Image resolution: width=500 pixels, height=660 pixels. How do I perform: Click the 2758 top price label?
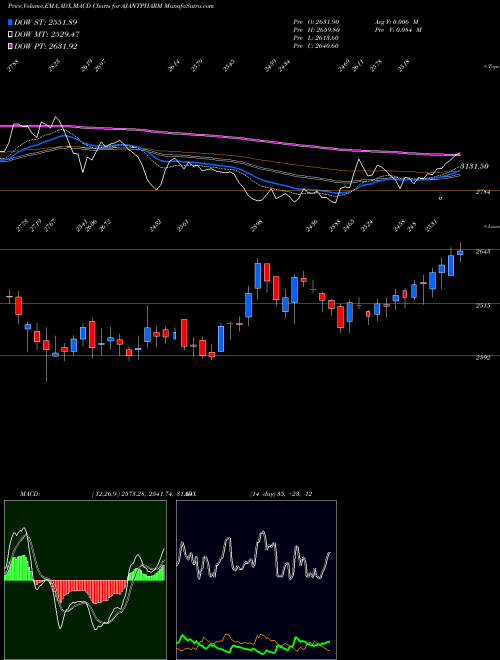[x=13, y=67]
